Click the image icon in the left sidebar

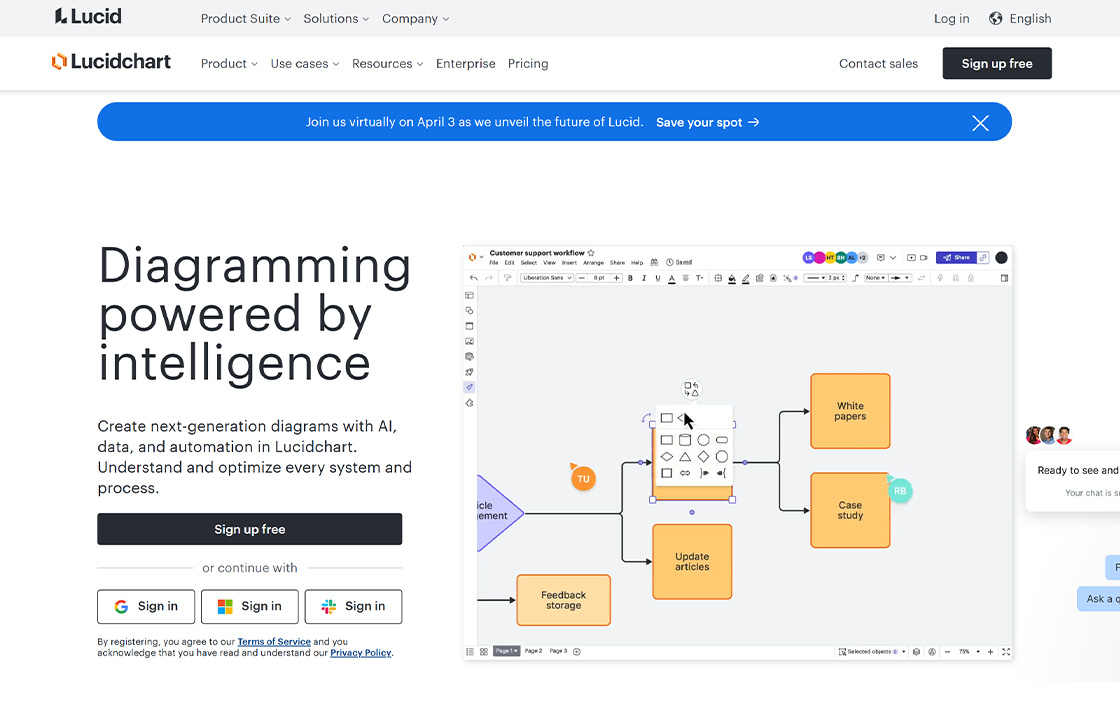pos(469,341)
